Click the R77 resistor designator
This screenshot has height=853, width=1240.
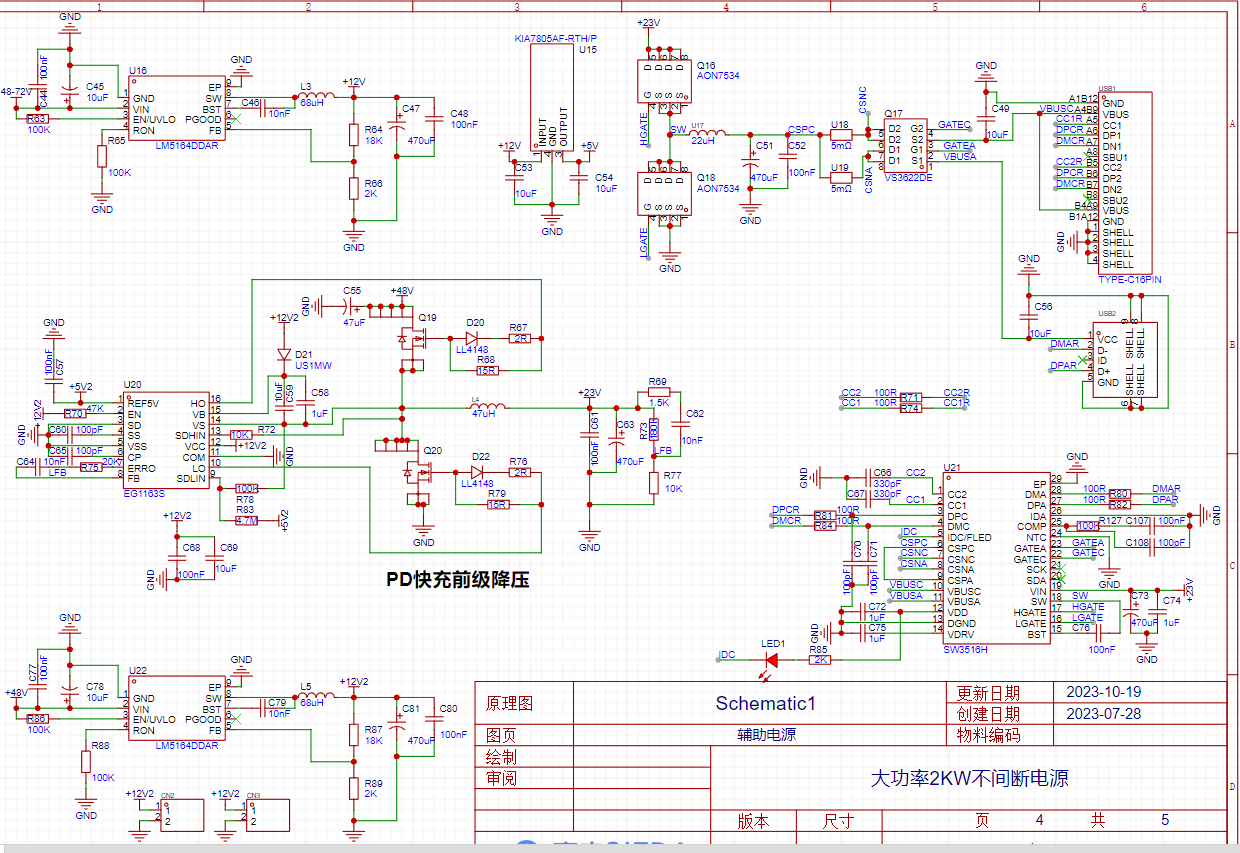pyautogui.click(x=672, y=476)
